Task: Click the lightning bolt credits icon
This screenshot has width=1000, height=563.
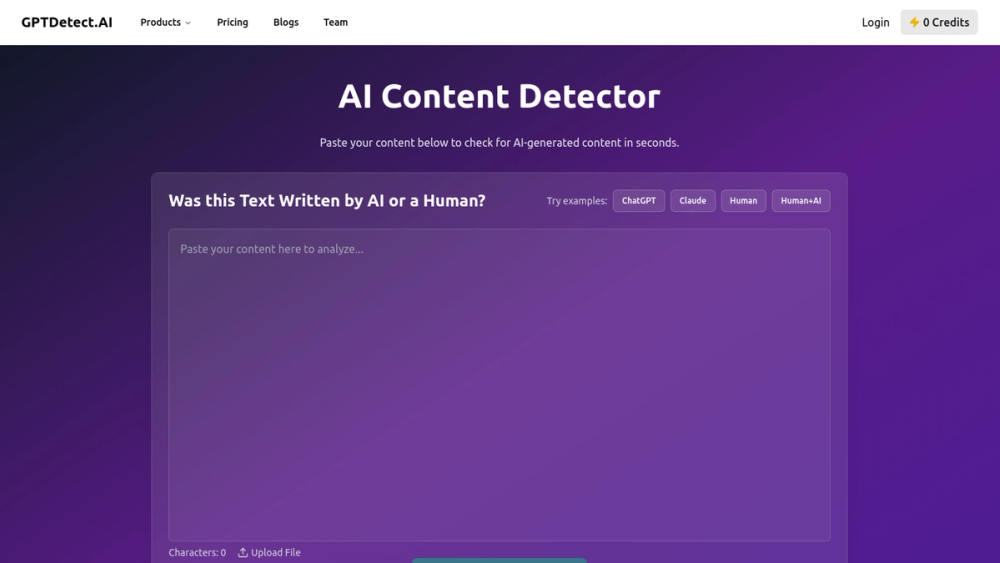Action: click(x=914, y=22)
